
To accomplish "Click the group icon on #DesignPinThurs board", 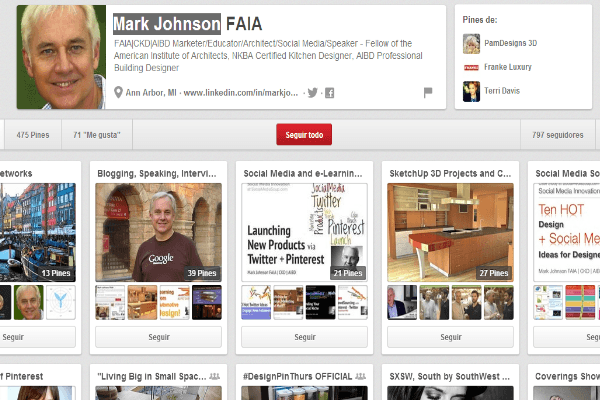I will coord(360,377).
